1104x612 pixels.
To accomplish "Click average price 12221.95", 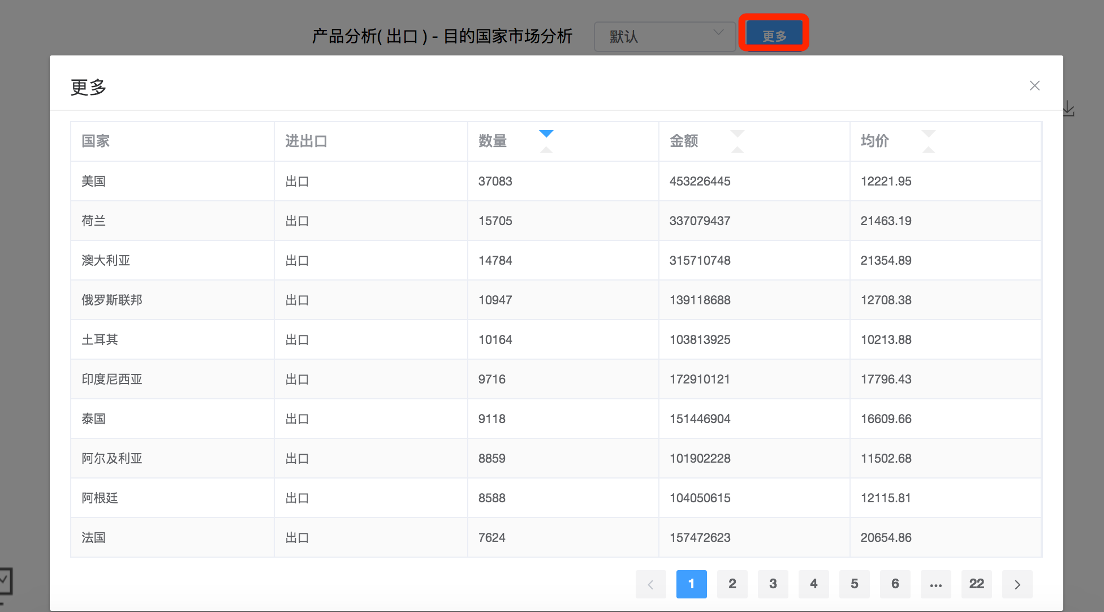I will [886, 181].
